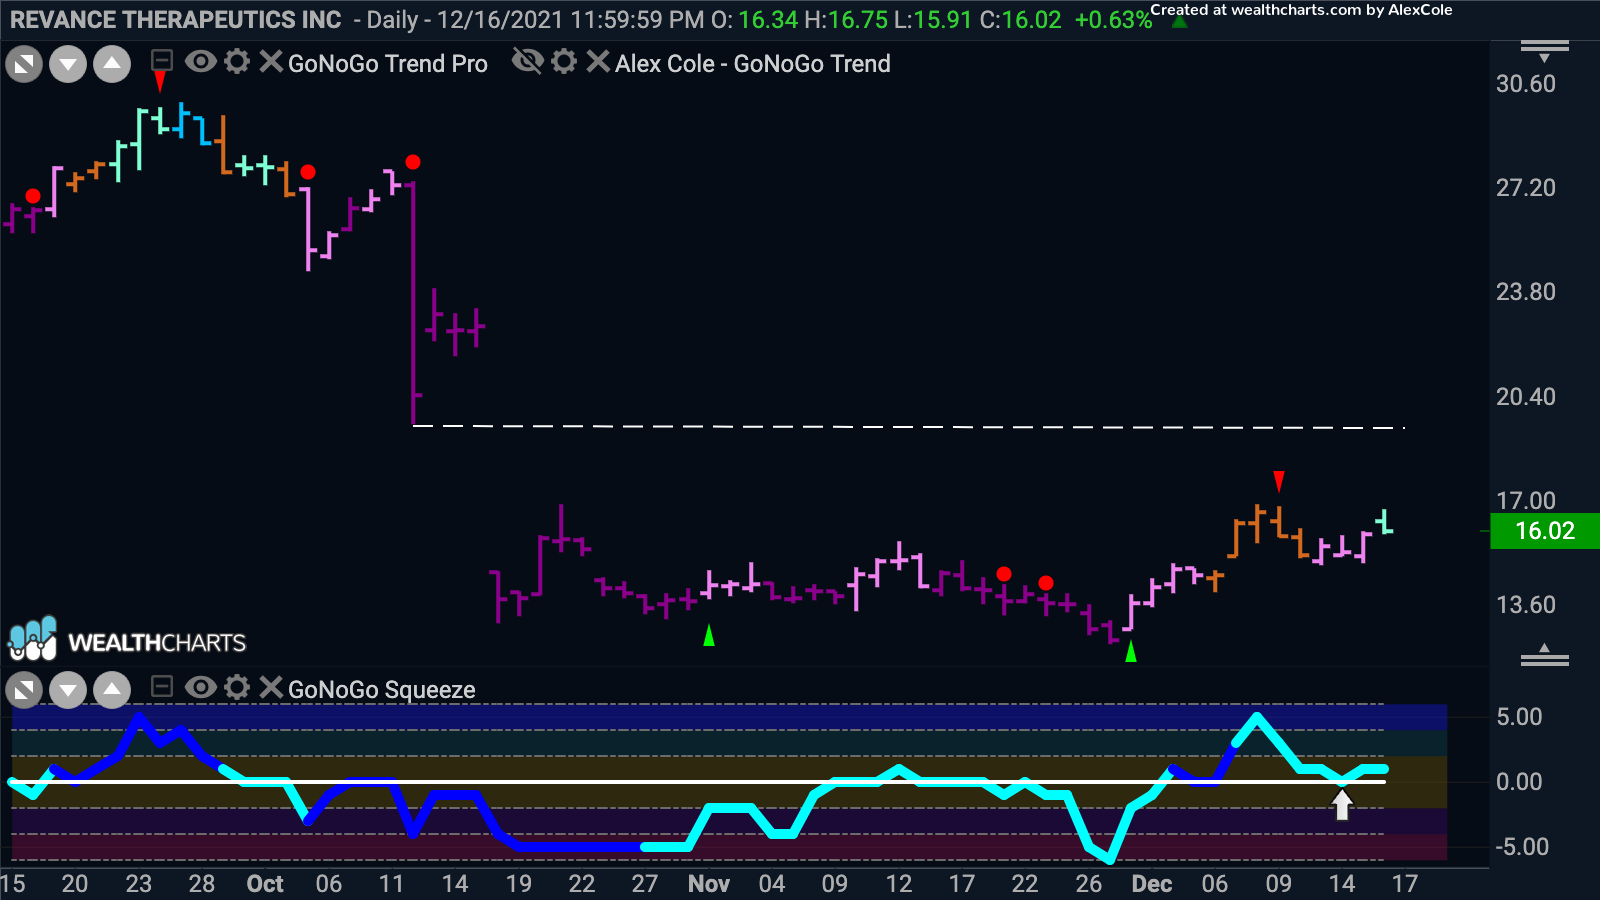This screenshot has height=900, width=1600.
Task: Unhide the Alex Cole - GoNoGo Trend indicator
Action: click(x=527, y=62)
